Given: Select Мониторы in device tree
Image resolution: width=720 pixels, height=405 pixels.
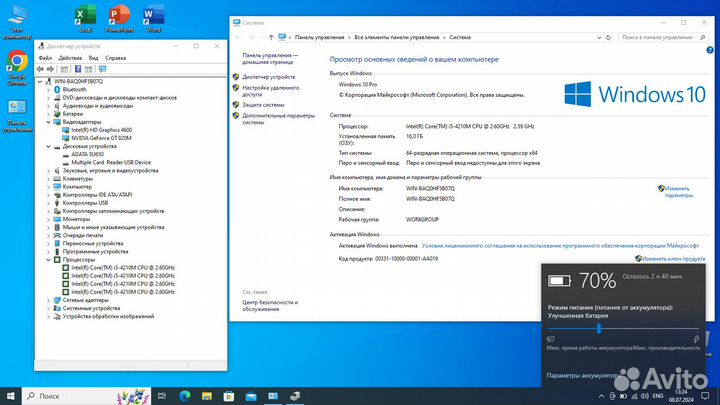Looking at the screenshot, I should click(76, 219).
